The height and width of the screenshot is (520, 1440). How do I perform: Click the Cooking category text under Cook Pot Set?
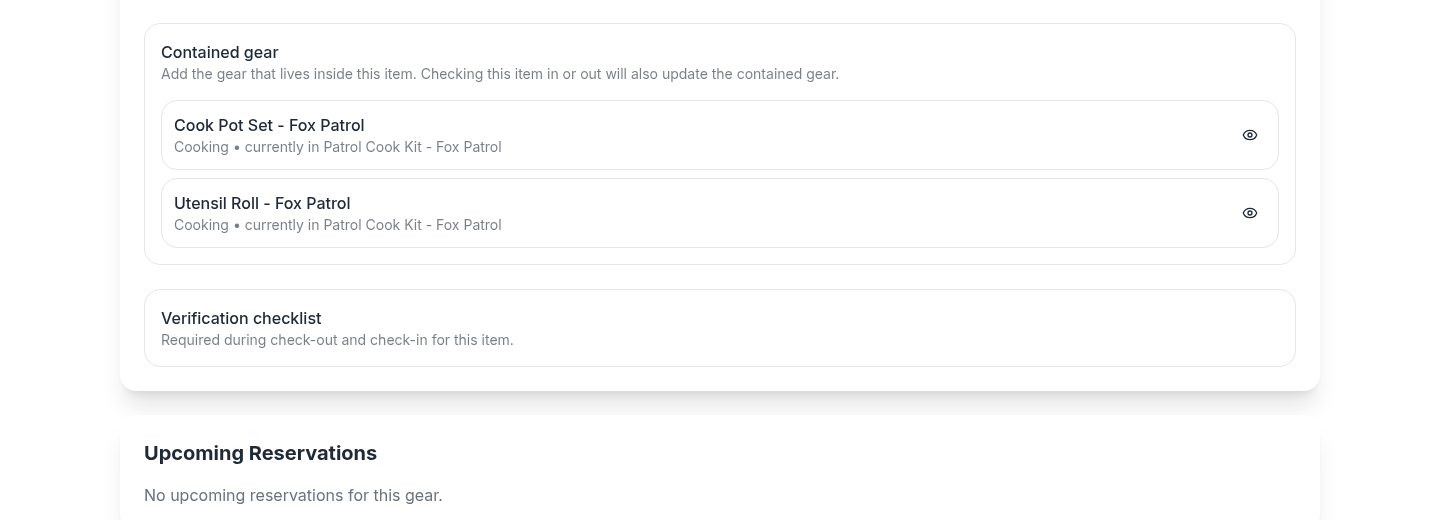coord(201,147)
